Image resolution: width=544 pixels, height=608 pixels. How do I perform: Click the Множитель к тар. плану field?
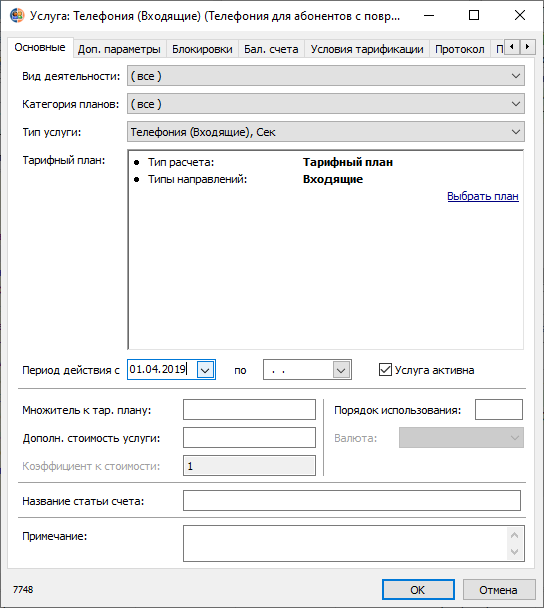(249, 410)
